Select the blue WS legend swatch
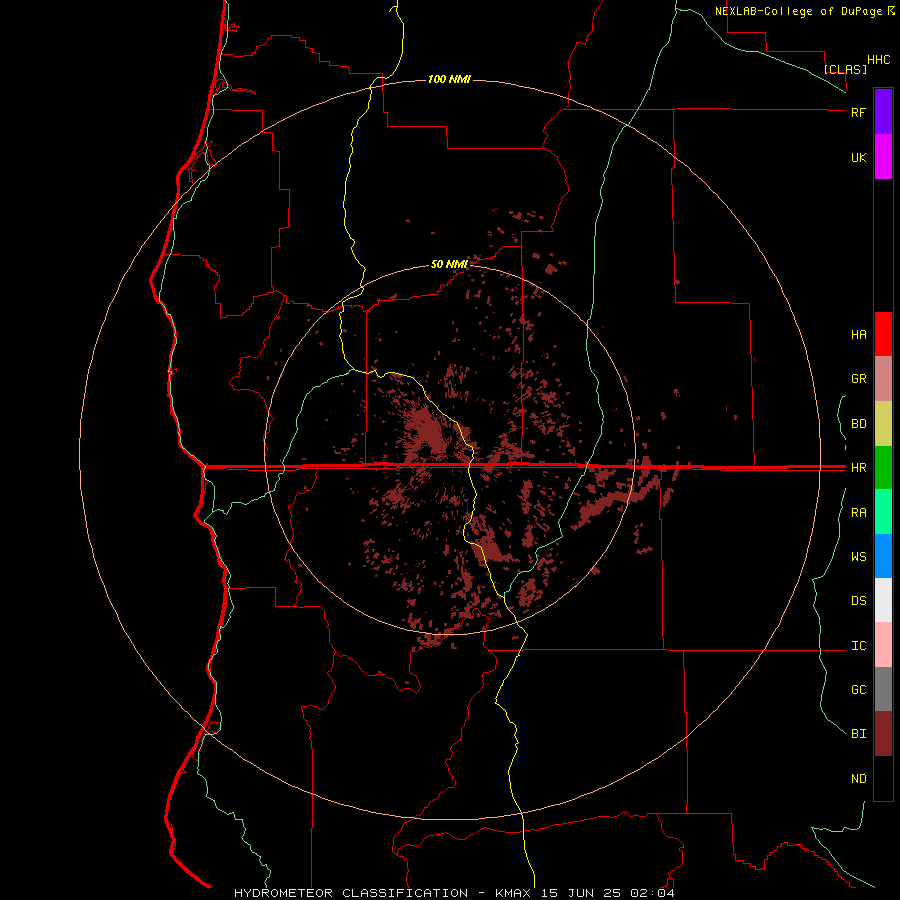Screen dimensions: 900x900 click(x=883, y=556)
